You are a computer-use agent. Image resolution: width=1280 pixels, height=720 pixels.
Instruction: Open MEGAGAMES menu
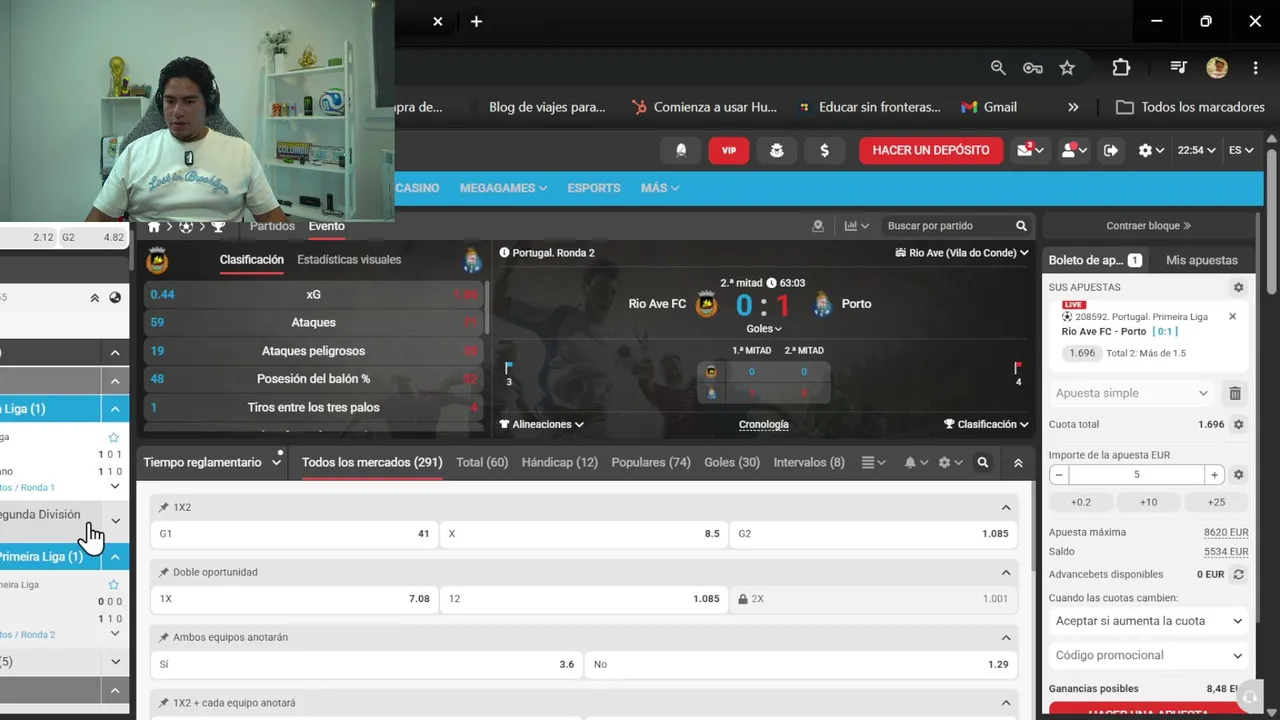(x=503, y=188)
